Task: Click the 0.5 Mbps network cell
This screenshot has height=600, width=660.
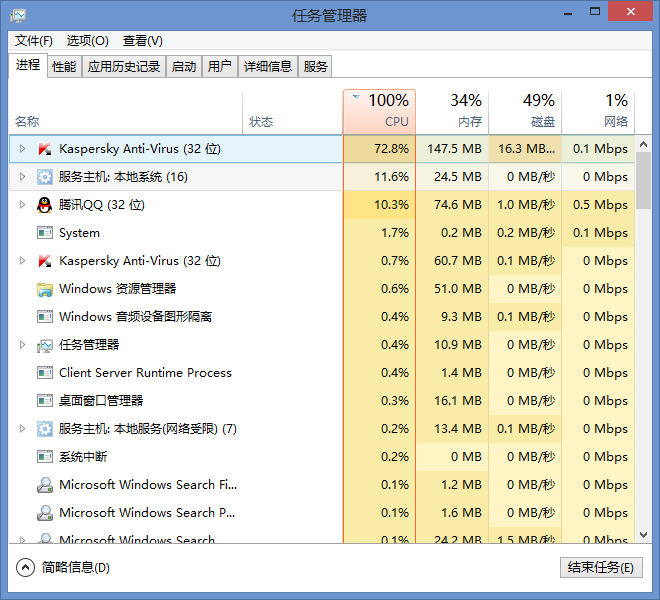Action: [598, 205]
